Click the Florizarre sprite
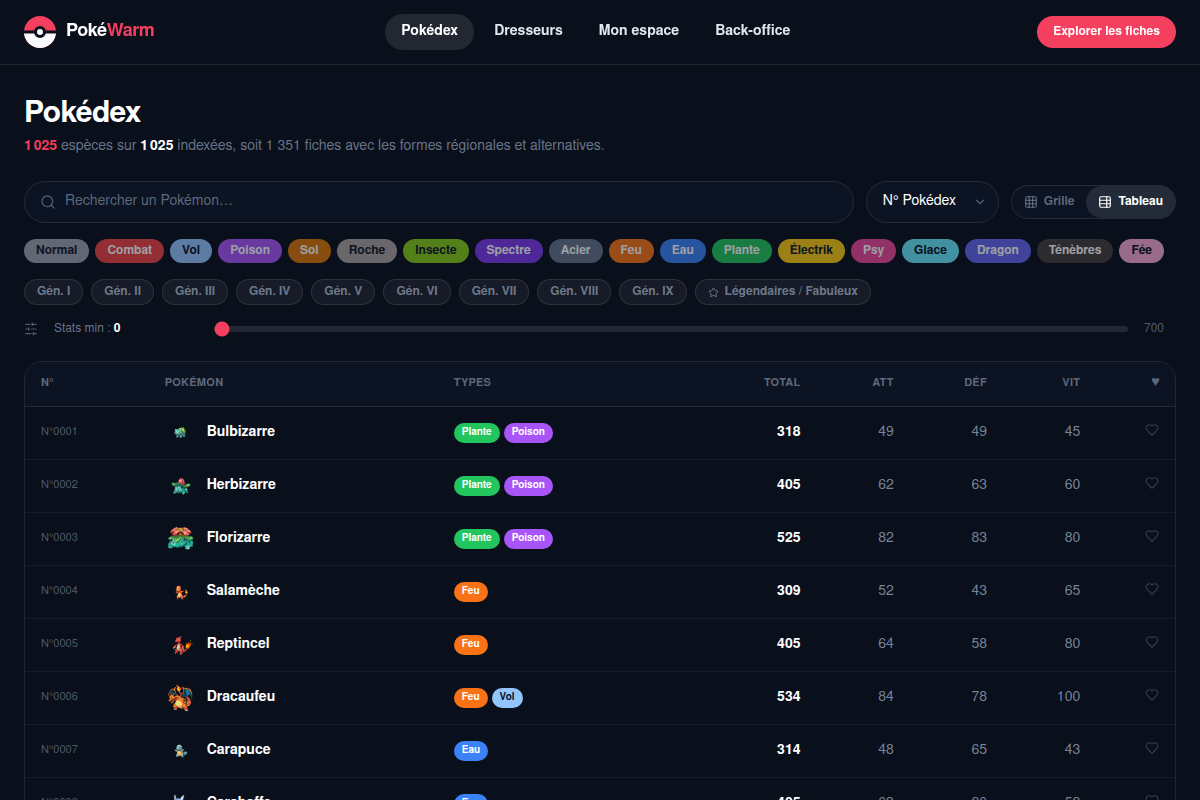Image resolution: width=1200 pixels, height=800 pixels. [x=180, y=538]
